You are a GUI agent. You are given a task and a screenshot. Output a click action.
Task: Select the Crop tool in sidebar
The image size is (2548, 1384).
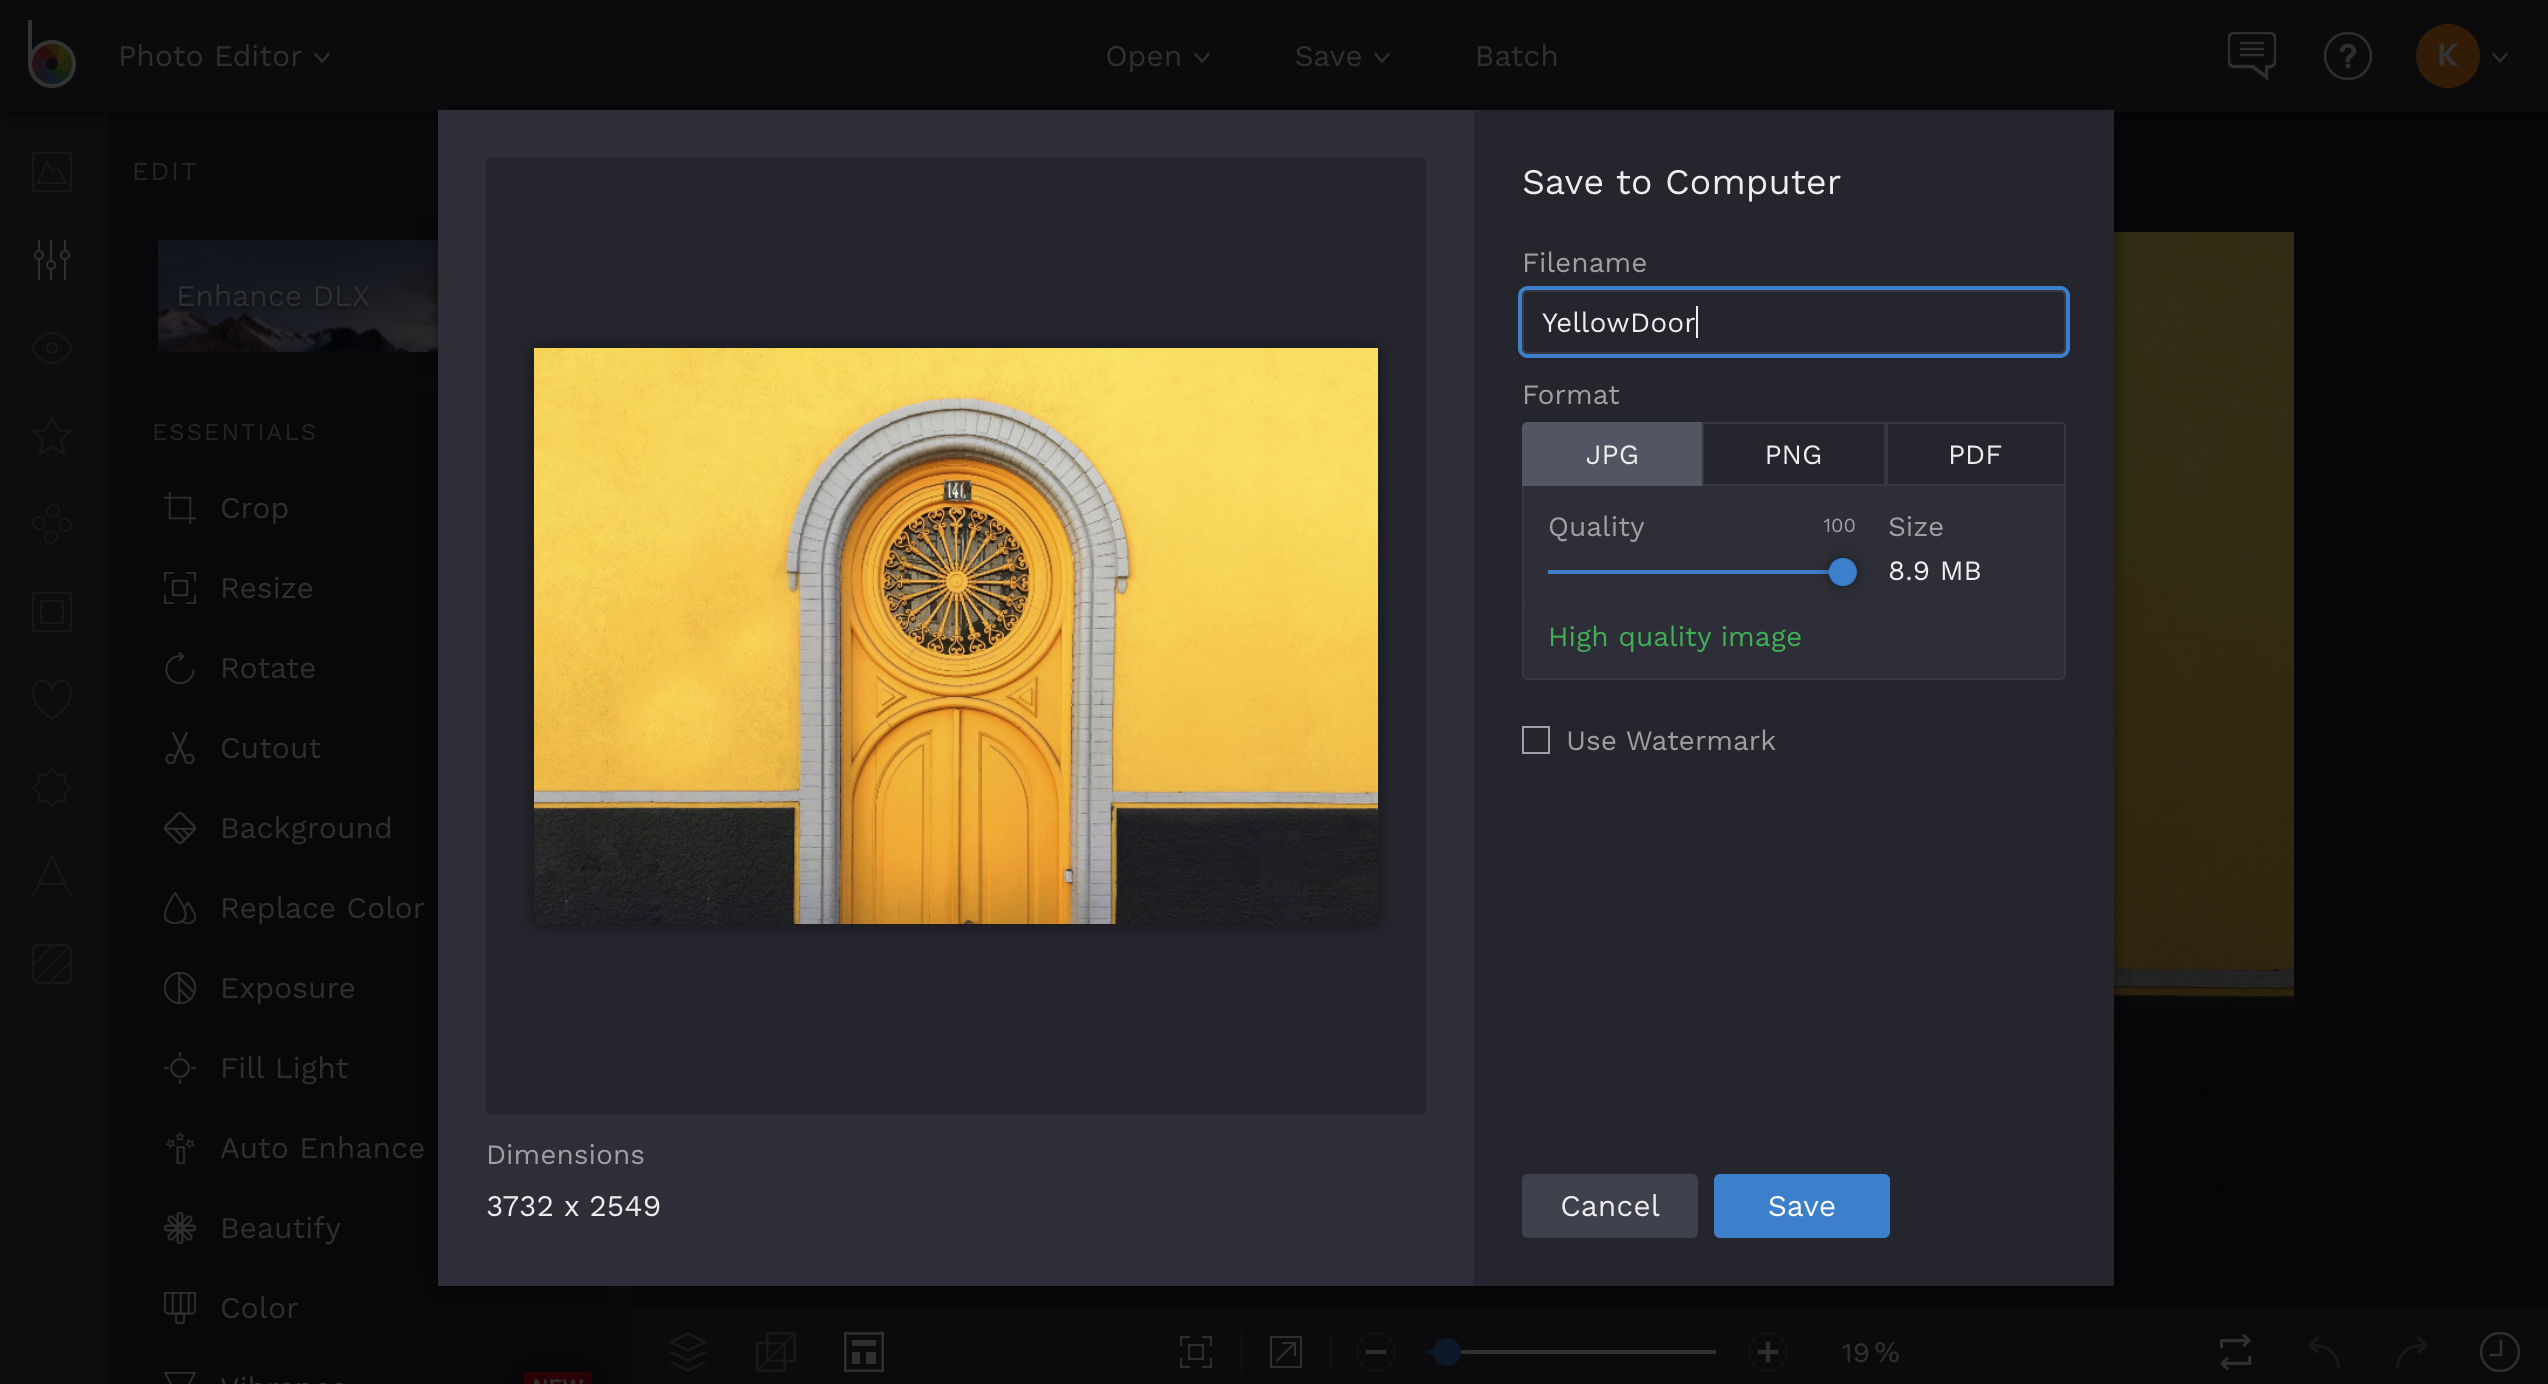coord(252,506)
